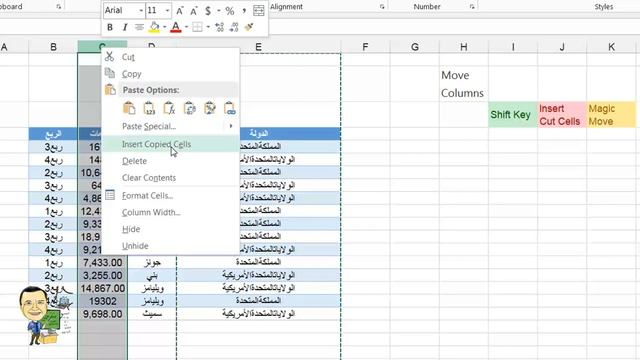This screenshot has height=360, width=640.
Task: Click the green Shift Key cell
Action: coord(513,115)
